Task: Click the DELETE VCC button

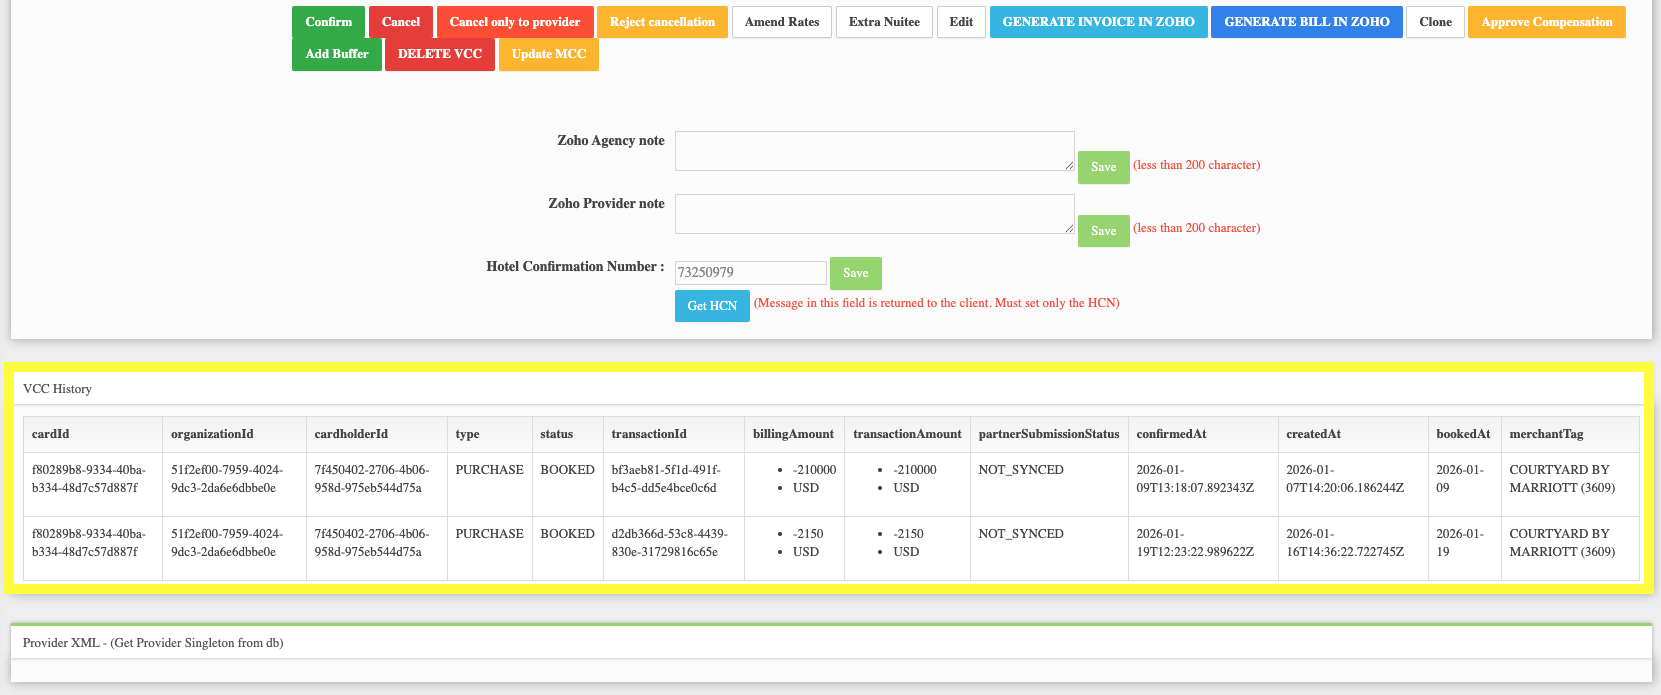Action: 440,54
